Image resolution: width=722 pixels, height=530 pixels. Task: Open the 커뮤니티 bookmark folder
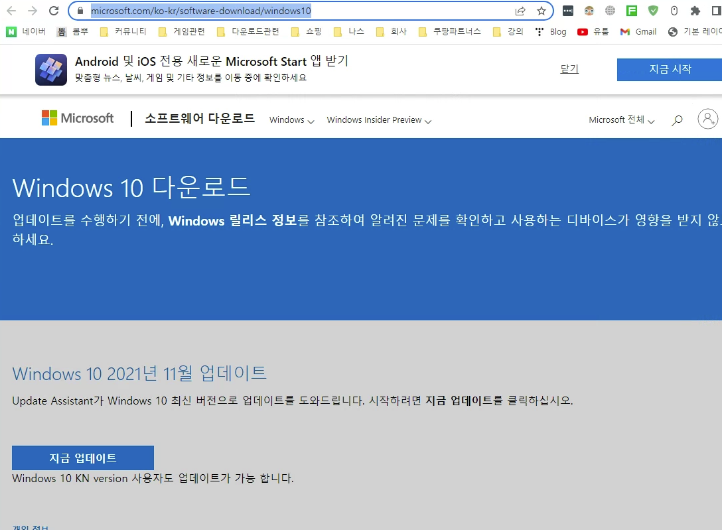pos(123,31)
